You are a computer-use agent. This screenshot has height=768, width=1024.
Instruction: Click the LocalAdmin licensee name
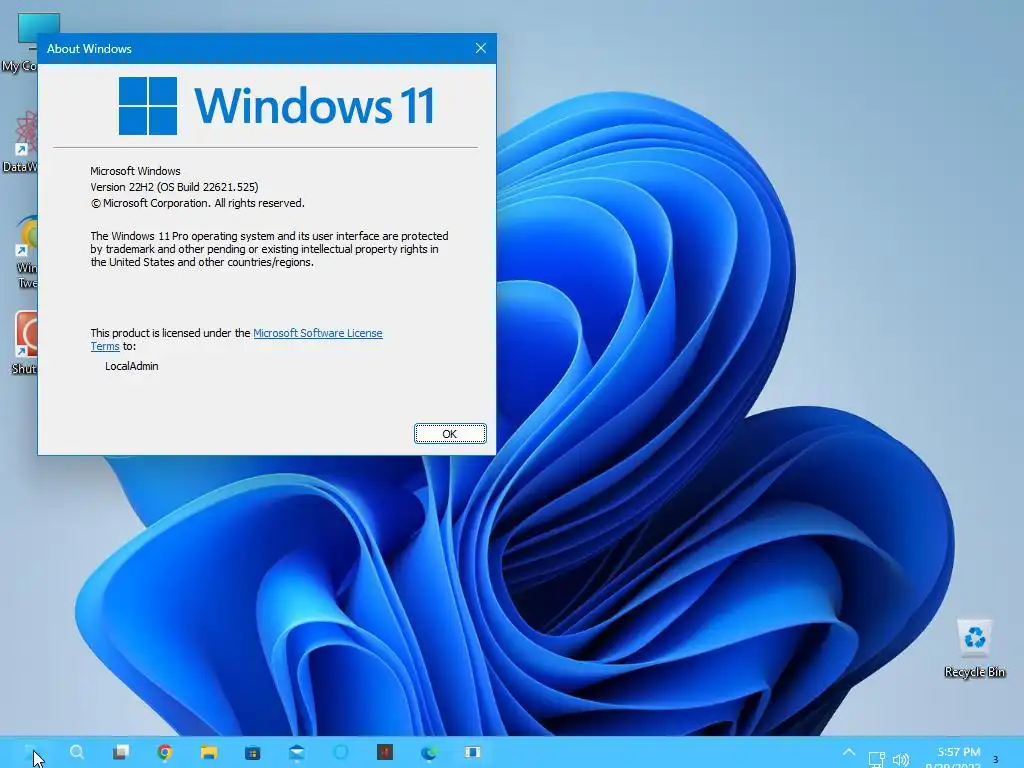[x=131, y=366]
